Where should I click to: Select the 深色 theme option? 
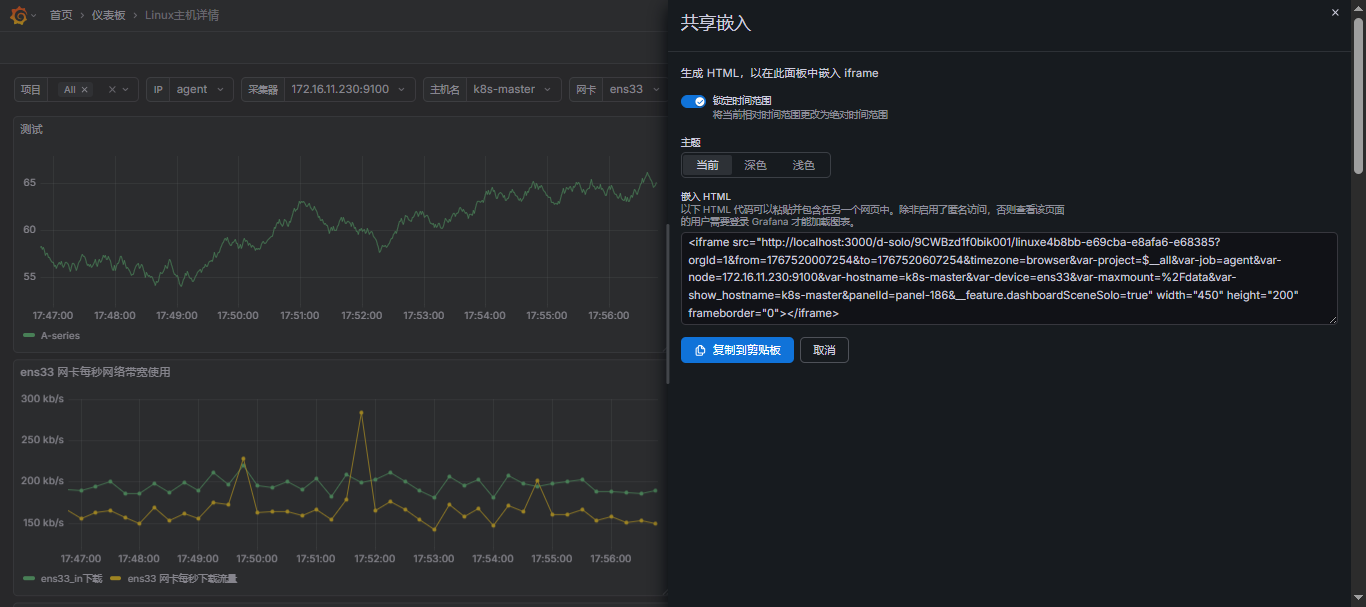click(x=755, y=165)
